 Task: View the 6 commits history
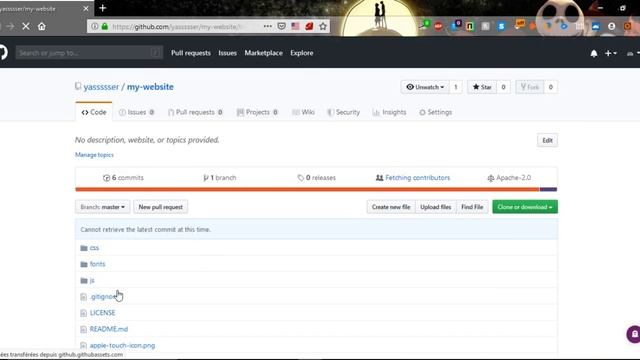coord(123,178)
